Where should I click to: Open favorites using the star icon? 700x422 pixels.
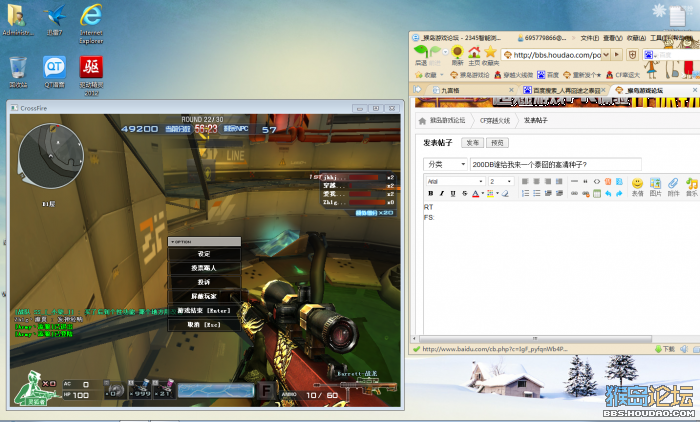(x=490, y=52)
